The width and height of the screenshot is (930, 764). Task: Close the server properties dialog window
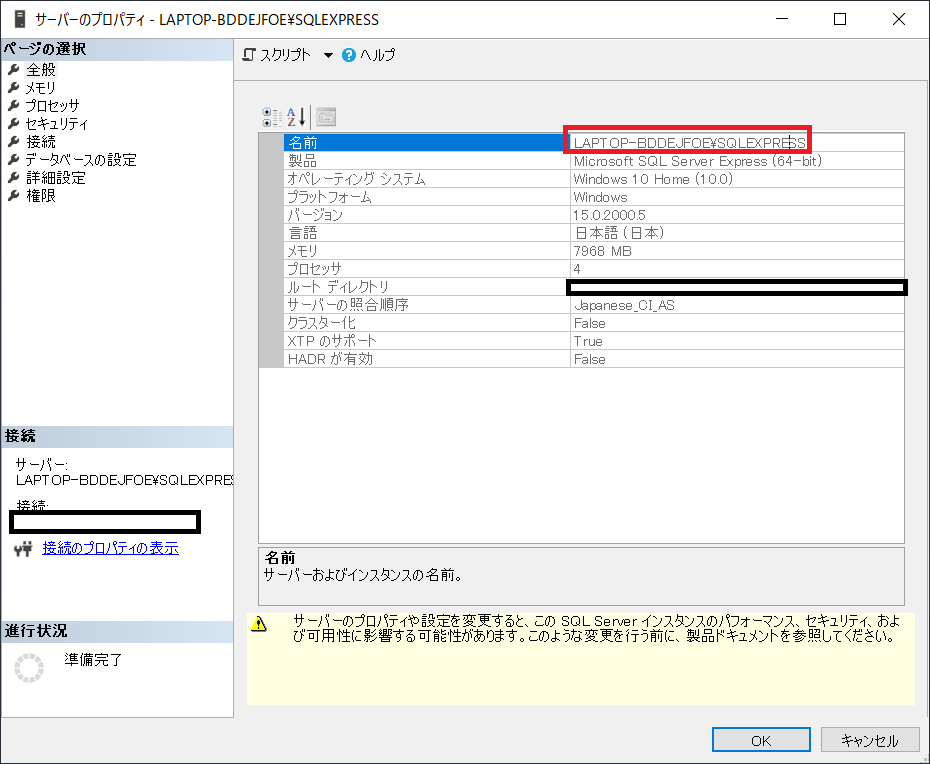coord(899,19)
